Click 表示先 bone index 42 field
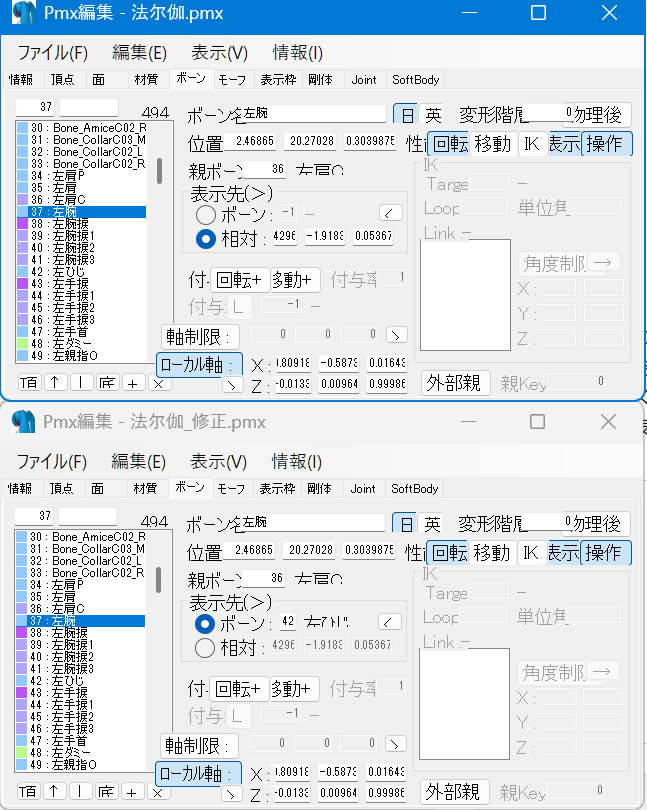Viewport: 647px width, 810px height. [x=288, y=621]
